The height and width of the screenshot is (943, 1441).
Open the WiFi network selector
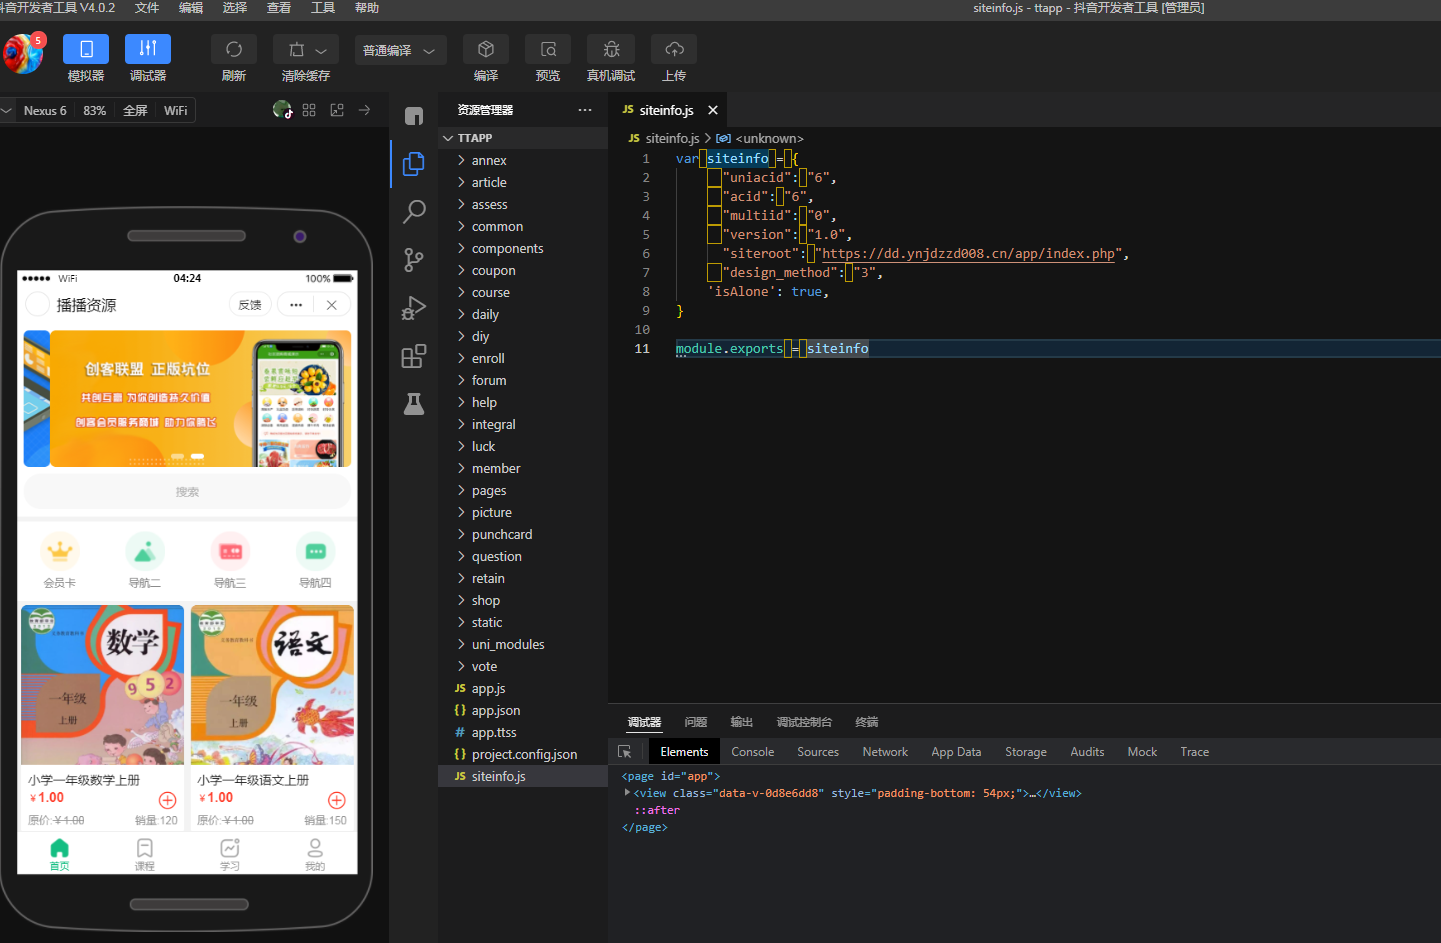pyautogui.click(x=176, y=110)
